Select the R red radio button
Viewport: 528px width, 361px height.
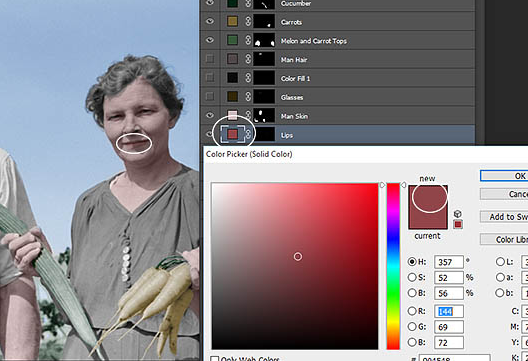coord(412,311)
